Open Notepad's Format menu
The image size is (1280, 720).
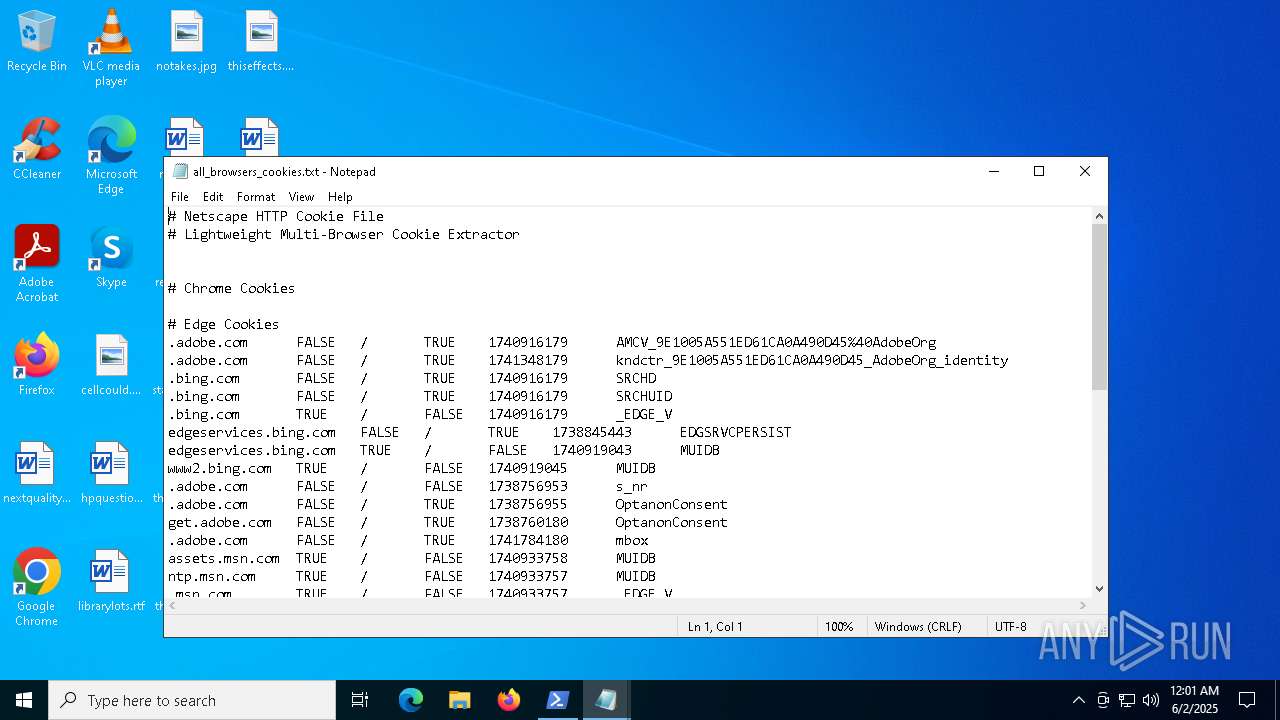[256, 197]
